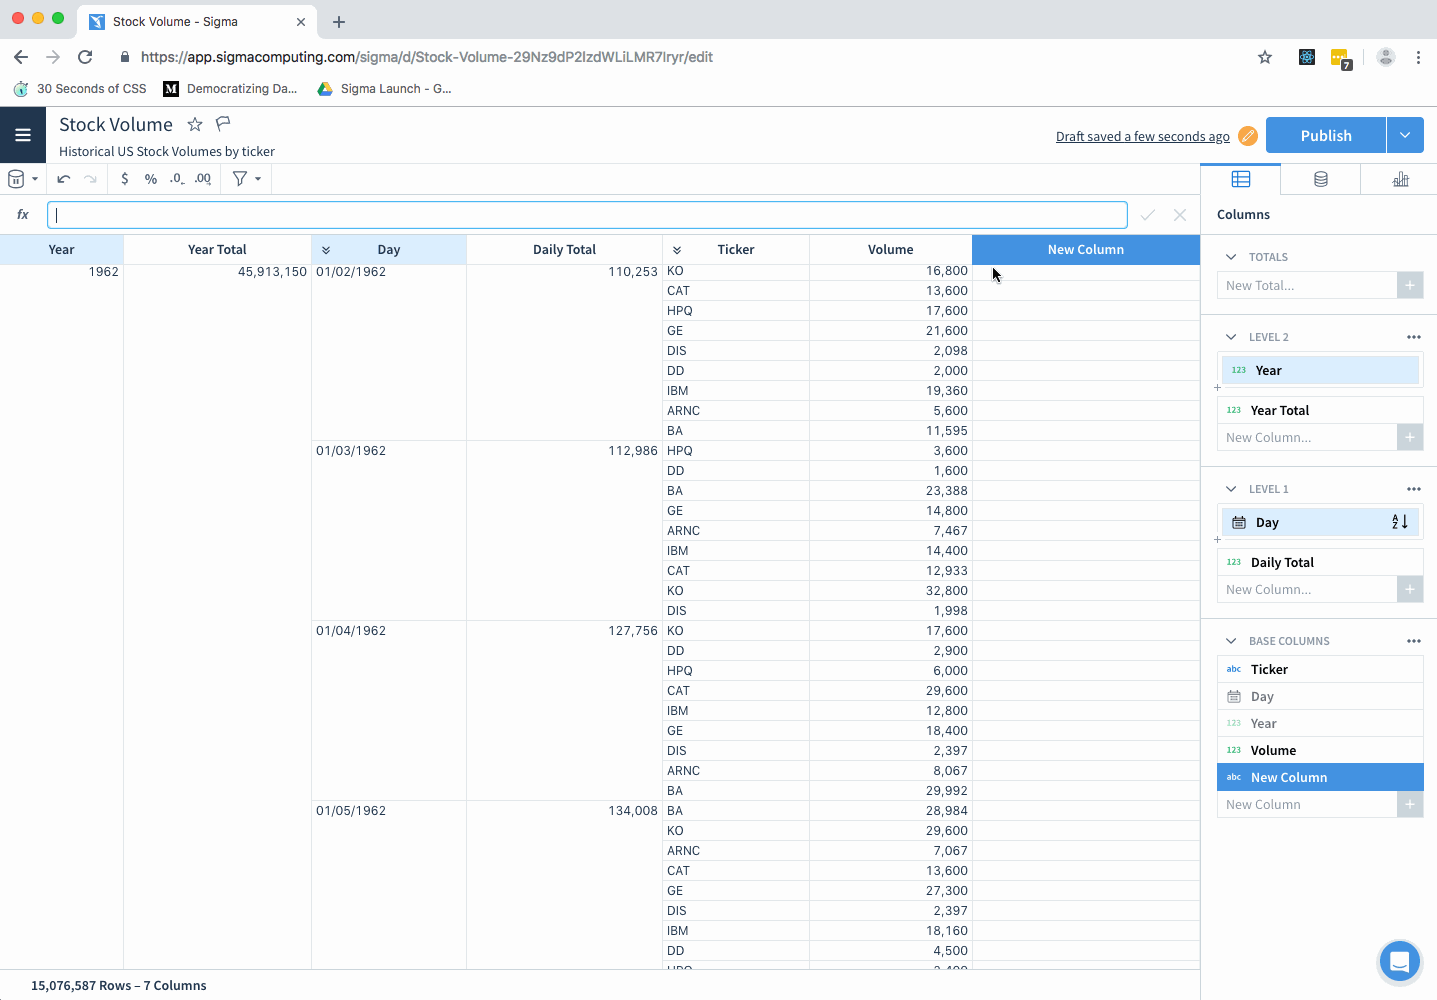Select the Daily Total column header
Image resolution: width=1437 pixels, height=1000 pixels.
(x=564, y=250)
